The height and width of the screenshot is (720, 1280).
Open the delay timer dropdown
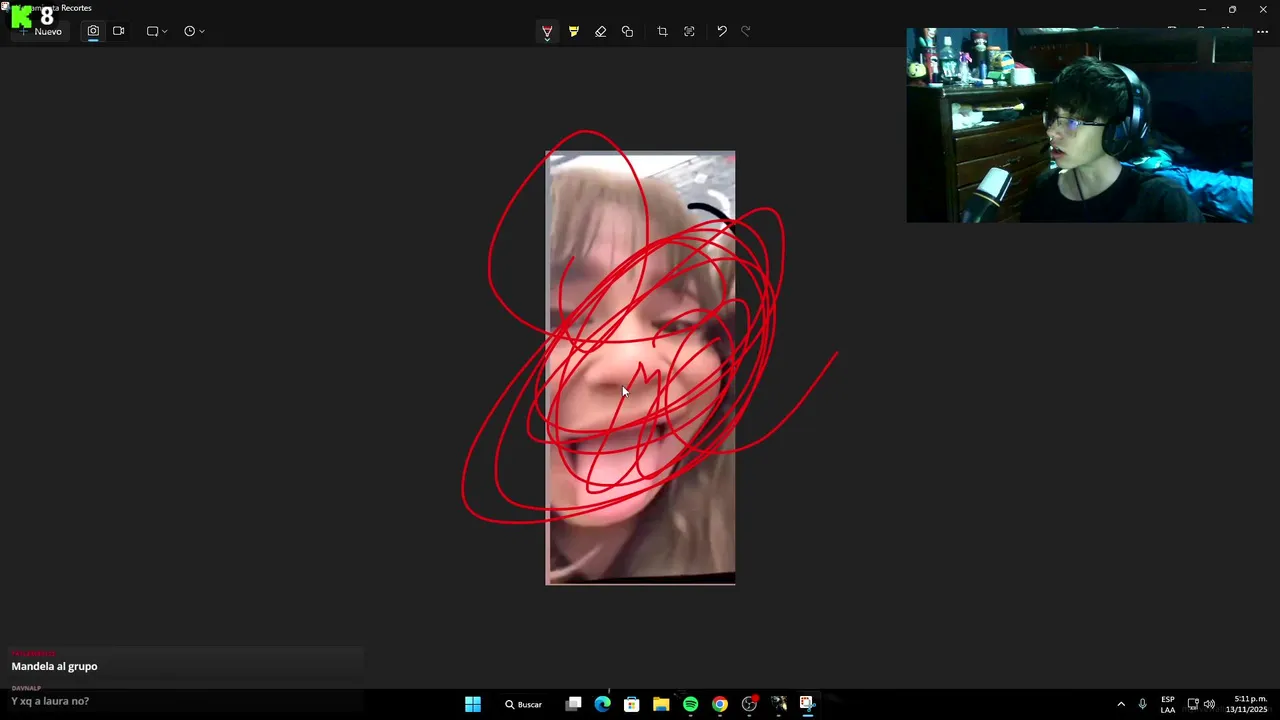194,31
